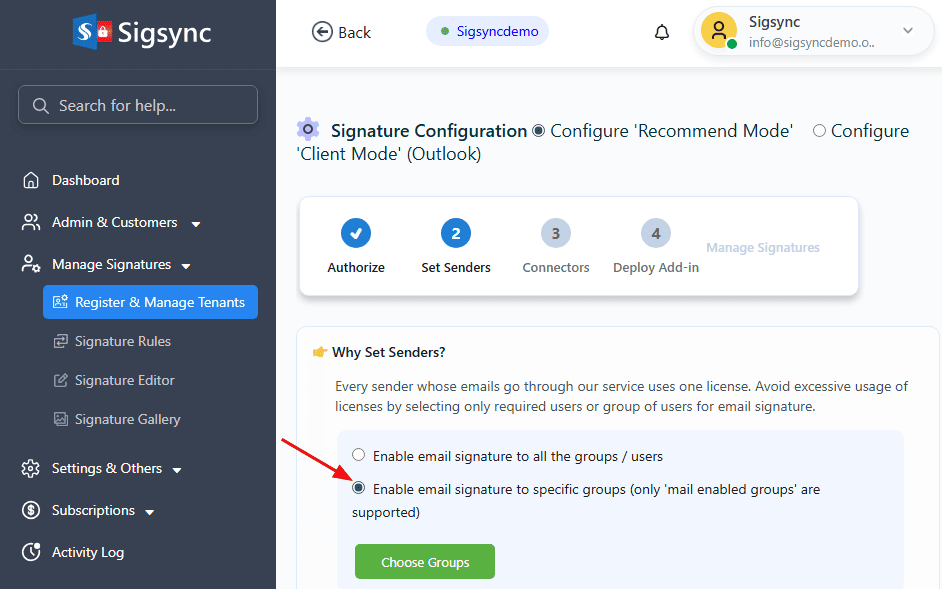Image resolution: width=942 pixels, height=589 pixels.
Task: Open Dashboard via the home icon
Action: click(x=31, y=181)
